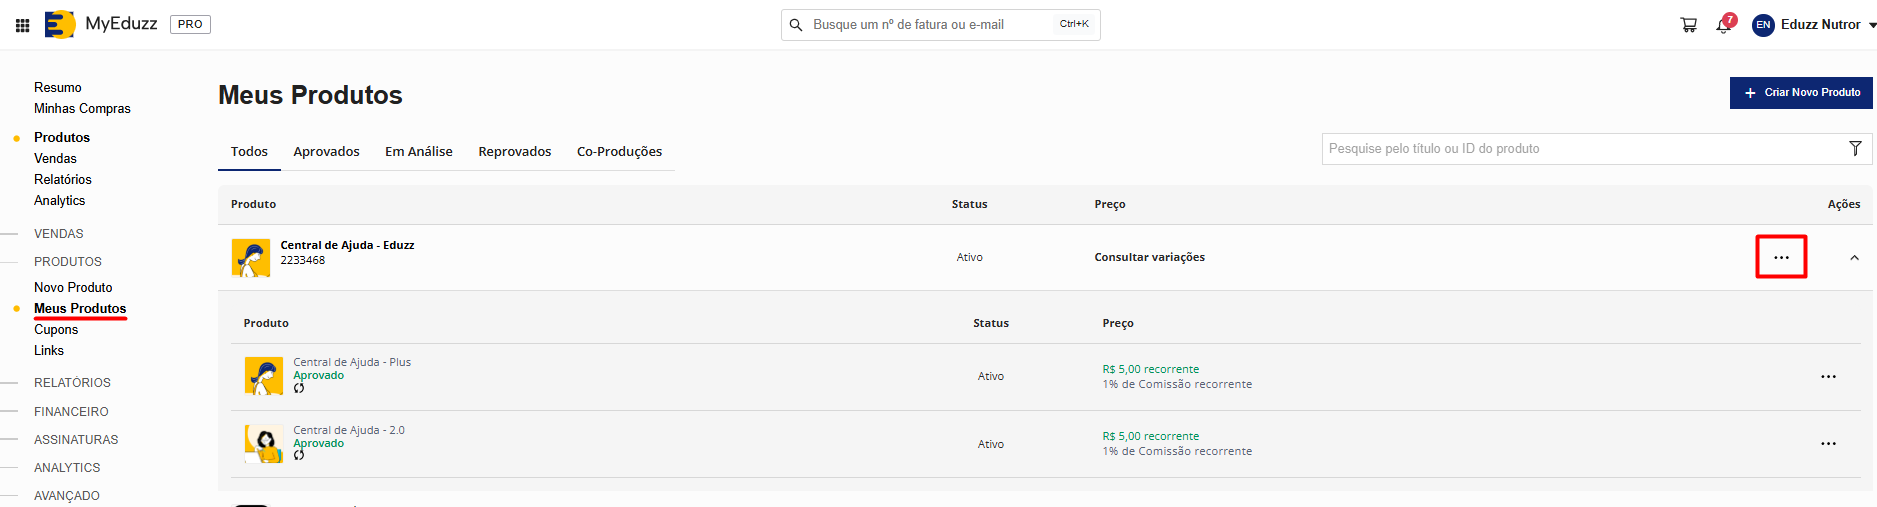This screenshot has width=1877, height=507.
Task: Expand the ASSINATURAS sidebar section
Action: 76,439
